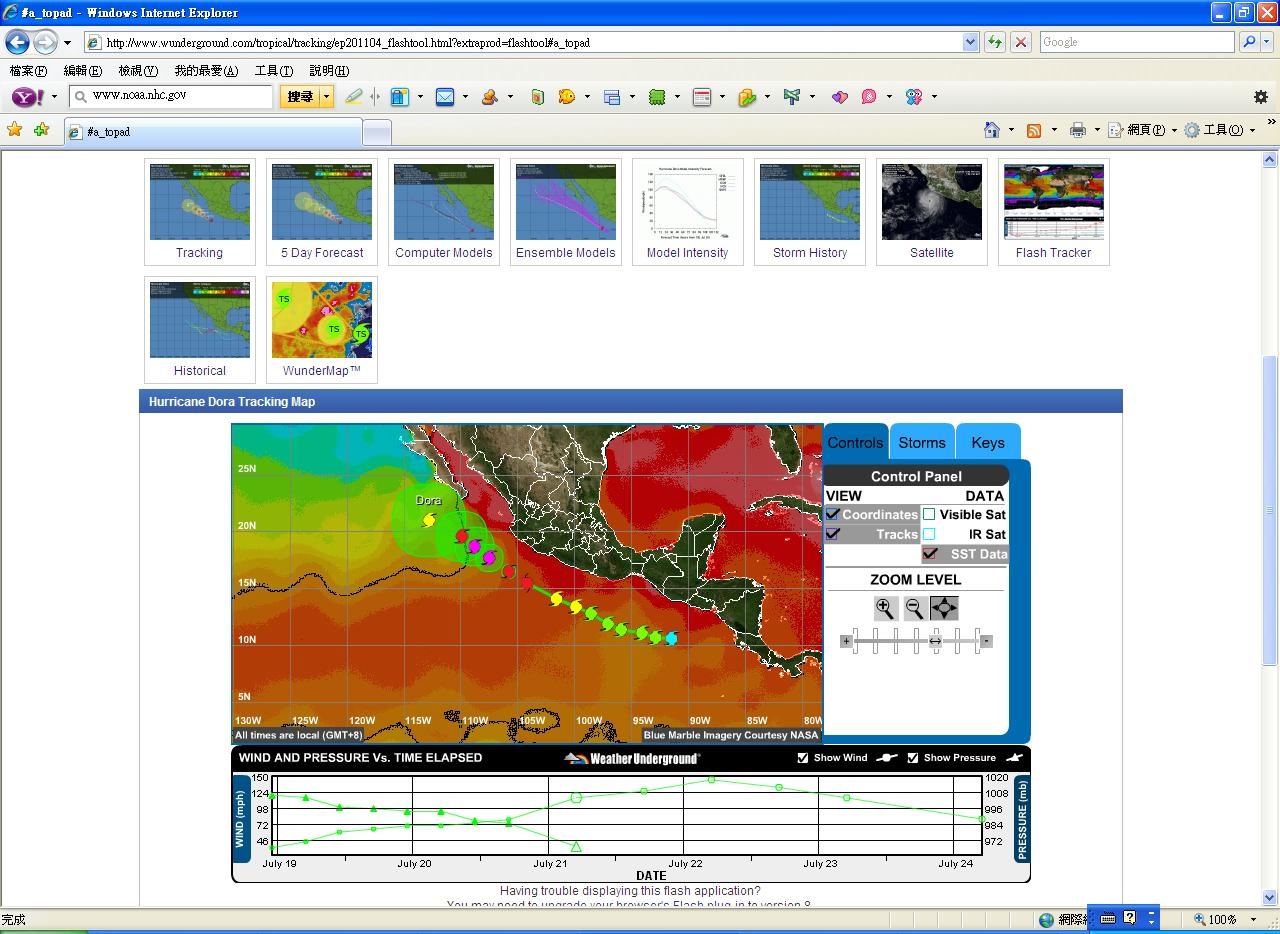
Task: Click the green chip icon in Yahoo toolbar
Action: tap(657, 97)
